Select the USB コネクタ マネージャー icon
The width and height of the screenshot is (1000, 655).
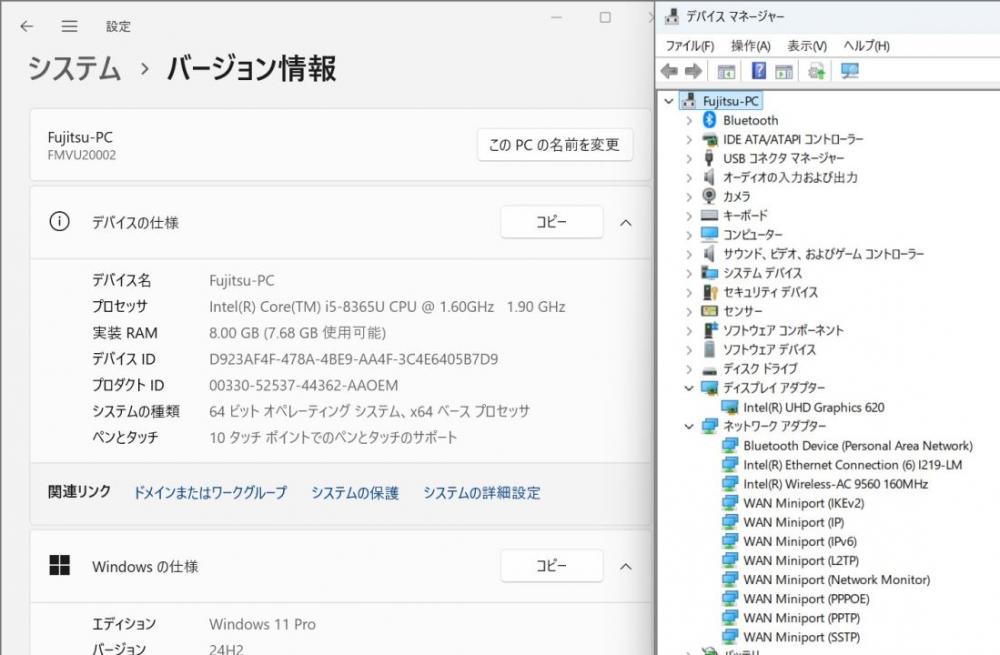pos(709,158)
